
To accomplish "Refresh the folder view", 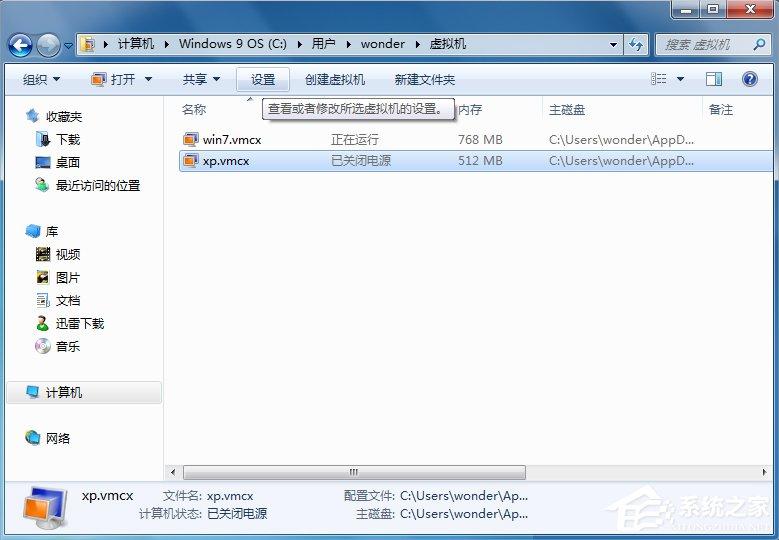I will click(x=636, y=45).
